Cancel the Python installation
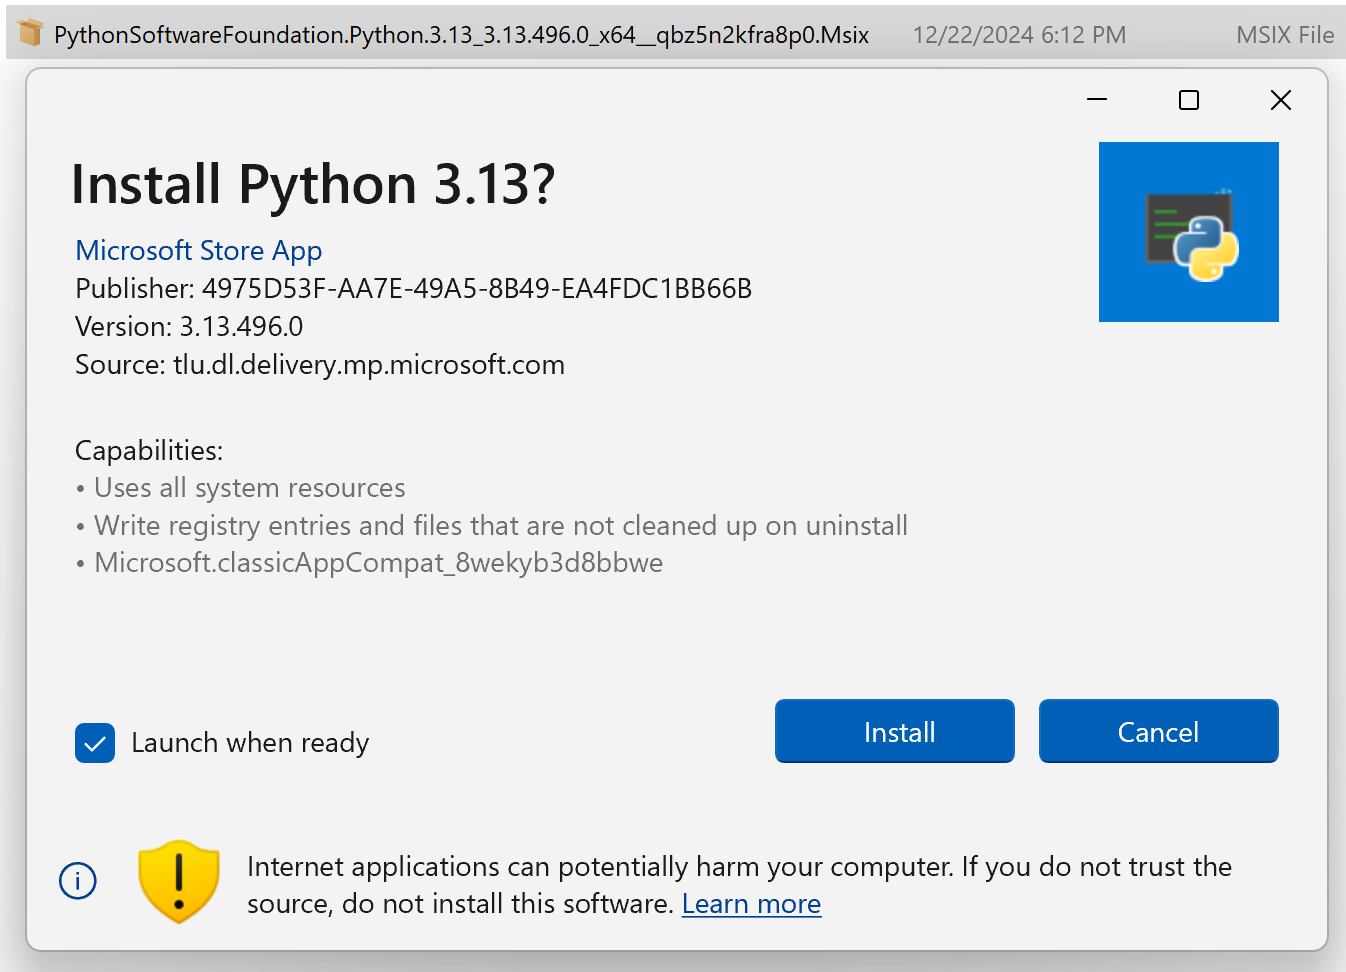 (1158, 731)
